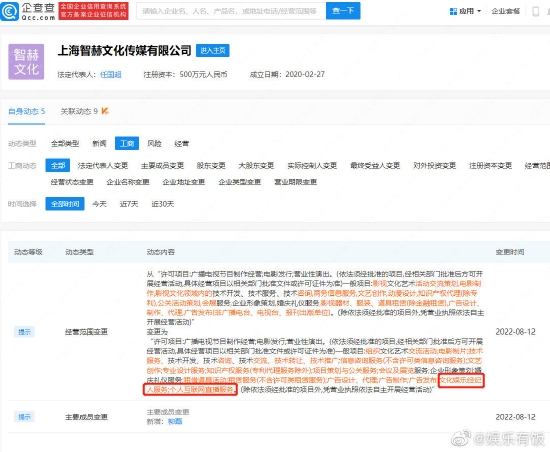Select 今天 time filter
Screen dimensions: 550x452
pyautogui.click(x=99, y=204)
